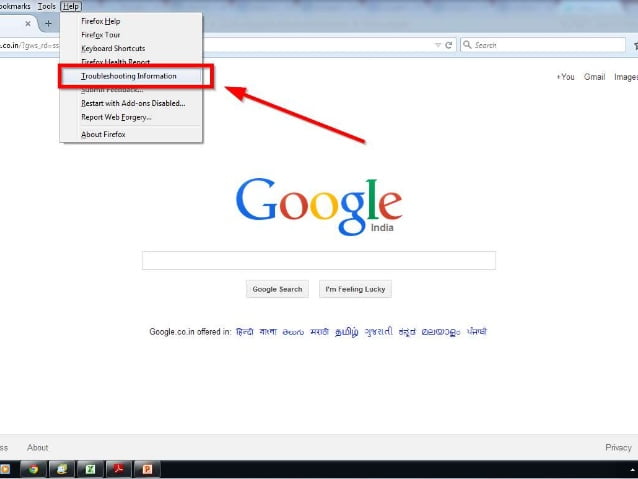Open the +You link

click(565, 77)
